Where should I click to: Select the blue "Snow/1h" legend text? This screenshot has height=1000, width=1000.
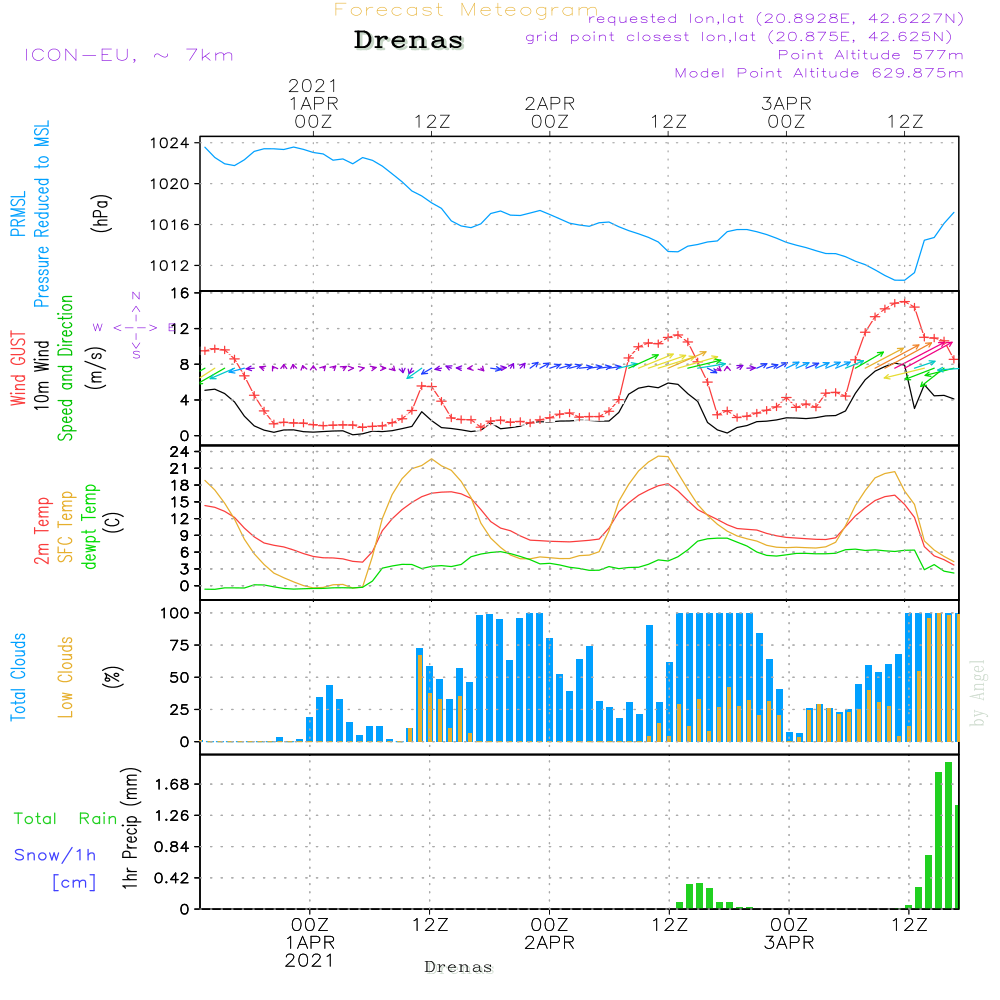tap(55, 855)
